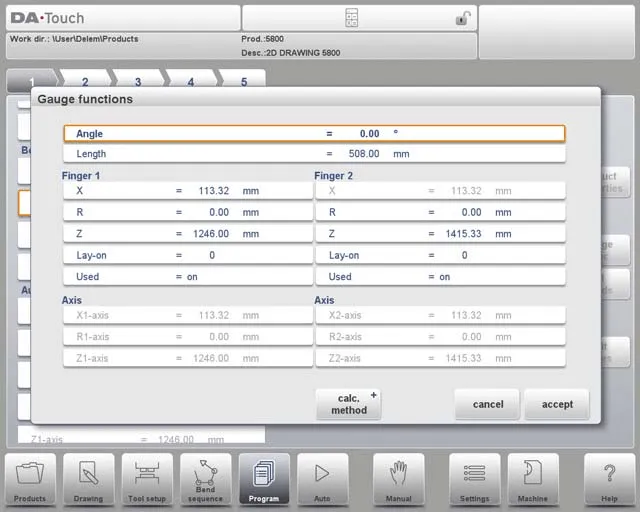Image resolution: width=640 pixels, height=512 pixels.
Task: Select bend step tab 4
Action: coord(191,82)
